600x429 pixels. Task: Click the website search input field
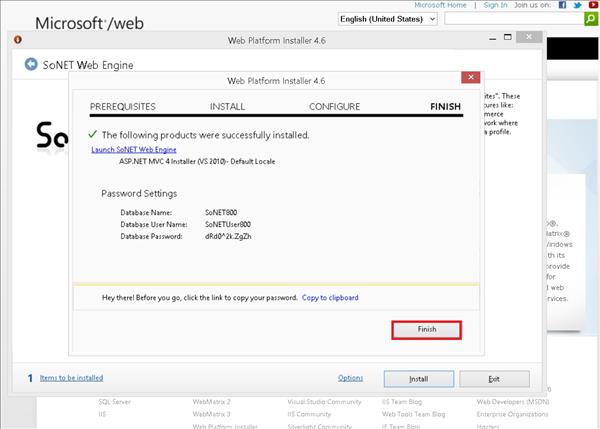tap(514, 19)
